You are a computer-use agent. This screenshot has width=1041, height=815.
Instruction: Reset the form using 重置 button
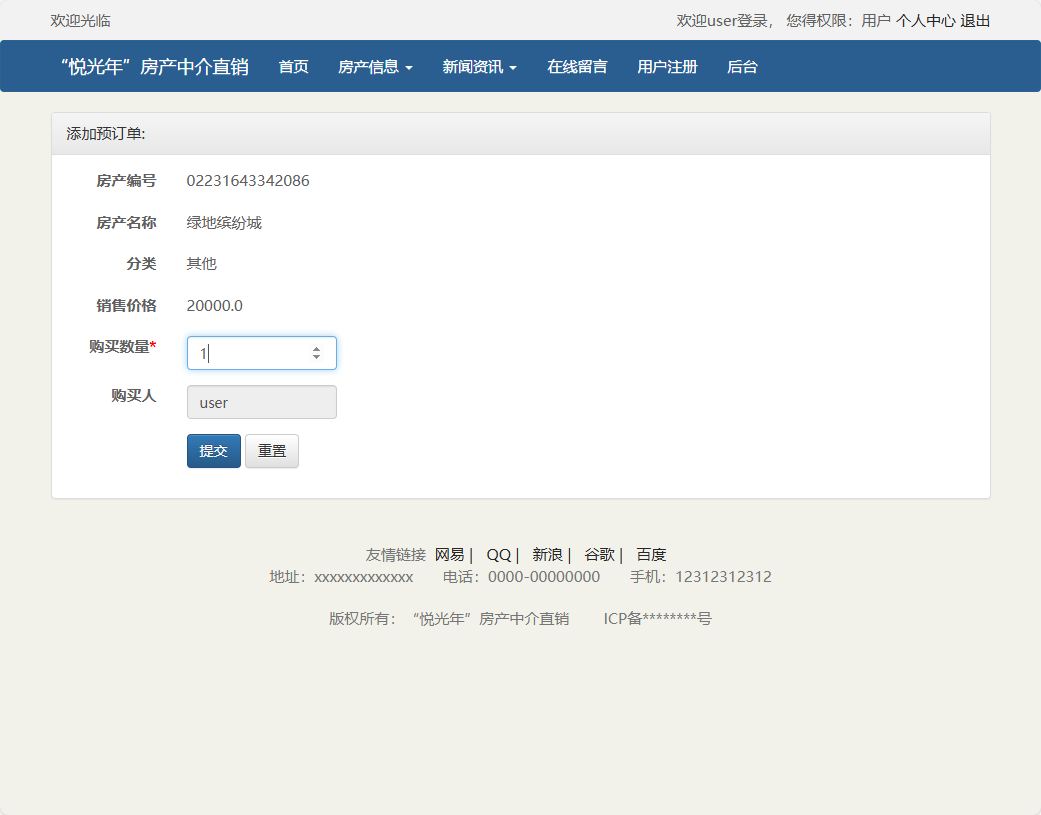(271, 451)
